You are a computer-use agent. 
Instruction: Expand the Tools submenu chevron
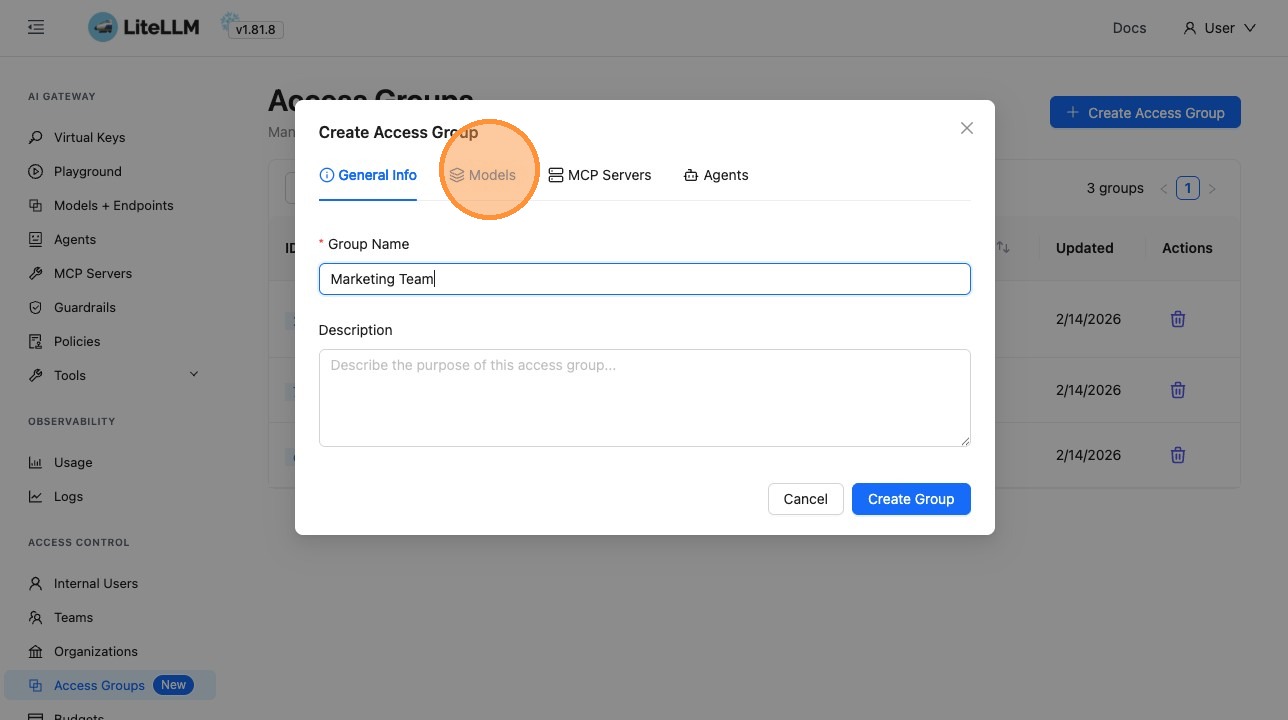194,374
